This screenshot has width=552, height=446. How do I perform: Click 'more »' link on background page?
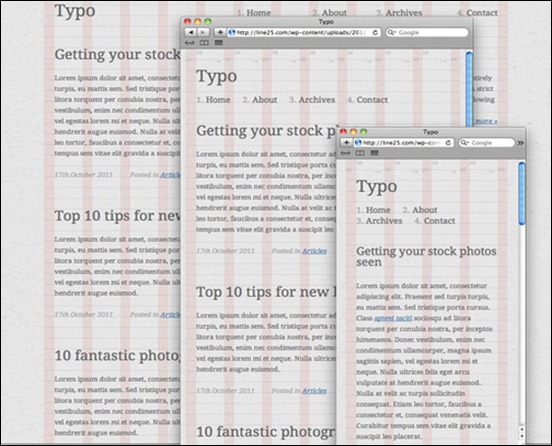(485, 121)
